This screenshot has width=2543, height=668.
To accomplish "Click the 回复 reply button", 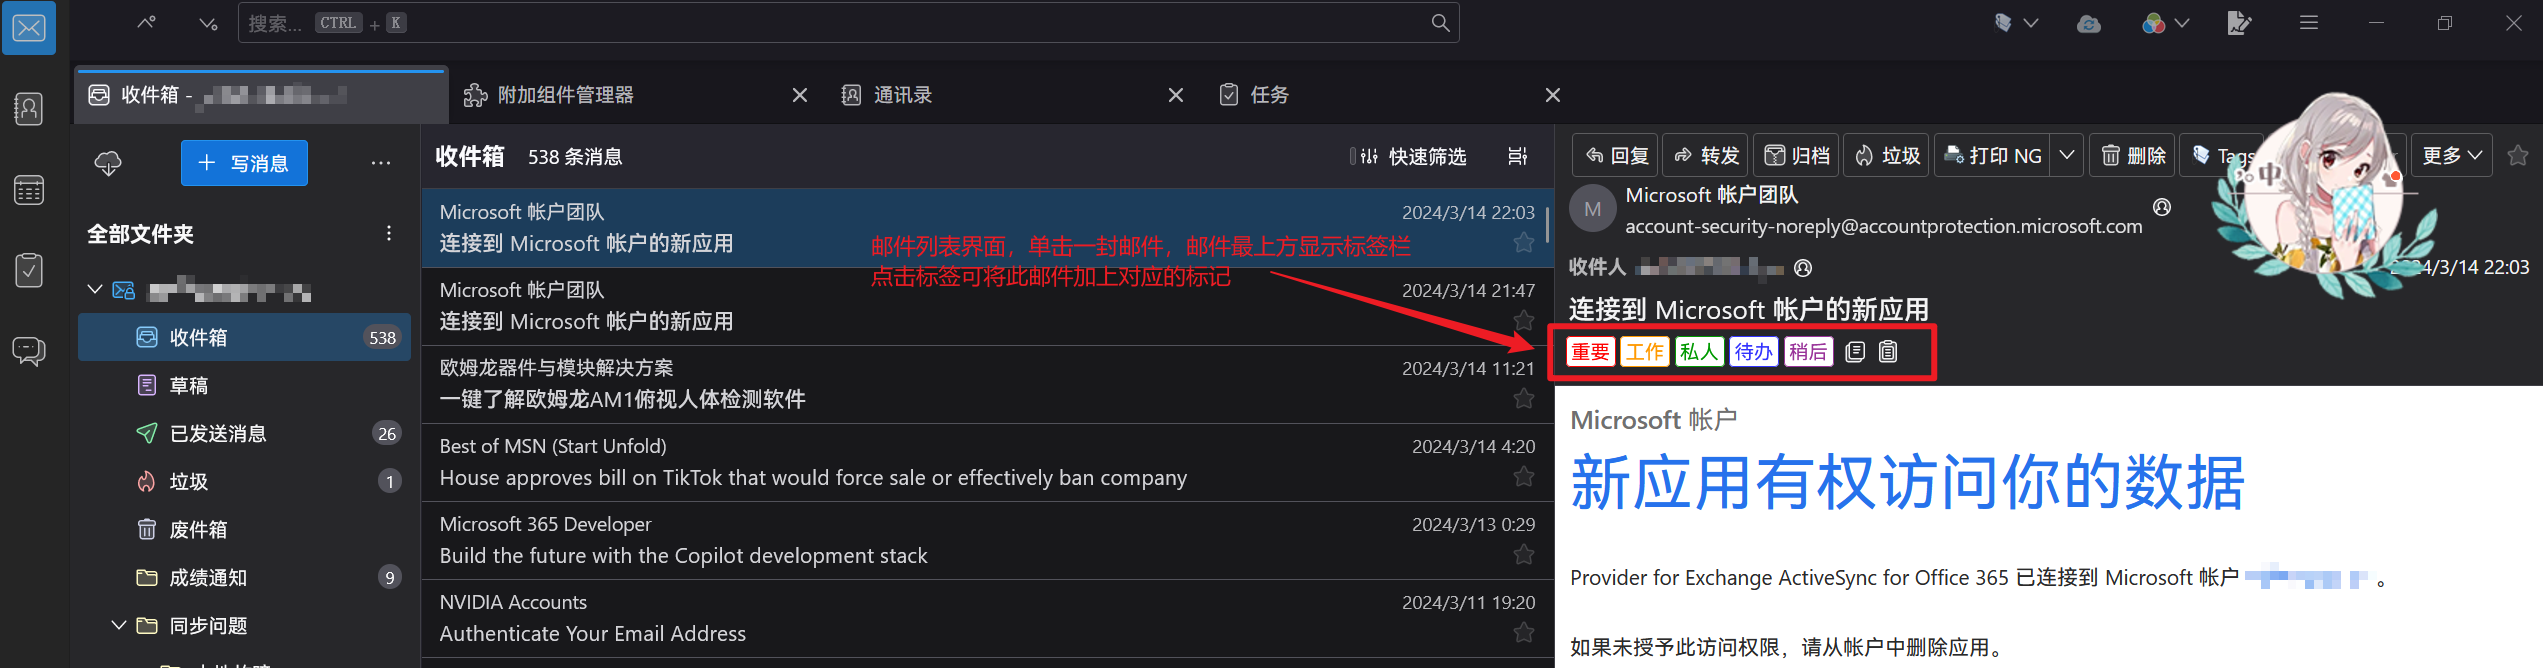I will (1616, 155).
